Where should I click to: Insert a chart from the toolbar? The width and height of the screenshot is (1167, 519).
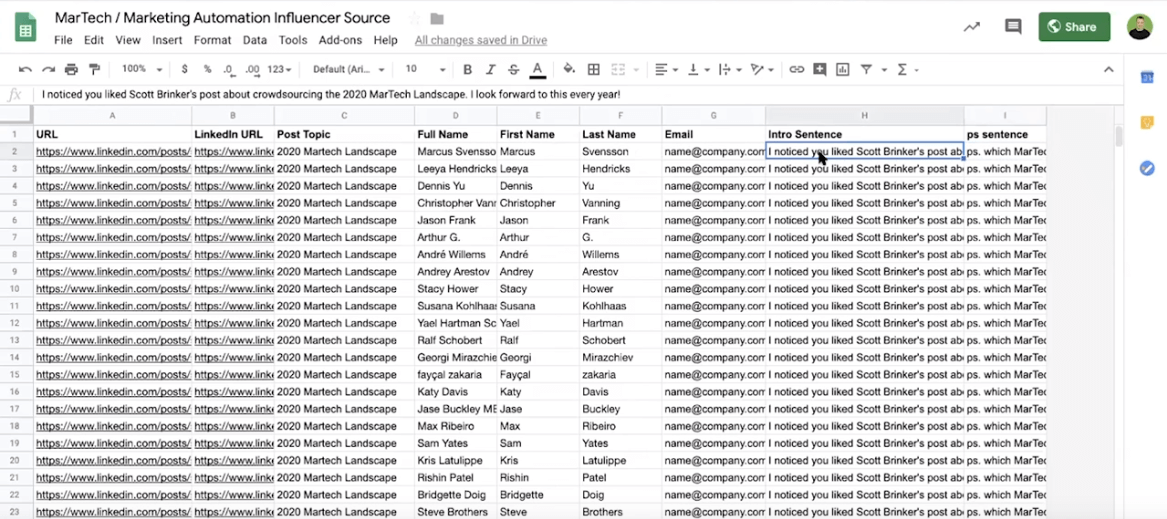(843, 70)
